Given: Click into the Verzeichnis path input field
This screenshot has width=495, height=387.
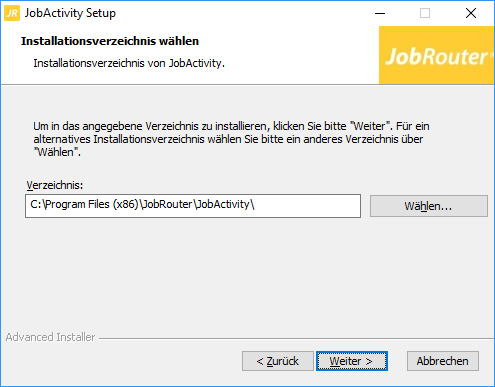Looking at the screenshot, I should 193,206.
